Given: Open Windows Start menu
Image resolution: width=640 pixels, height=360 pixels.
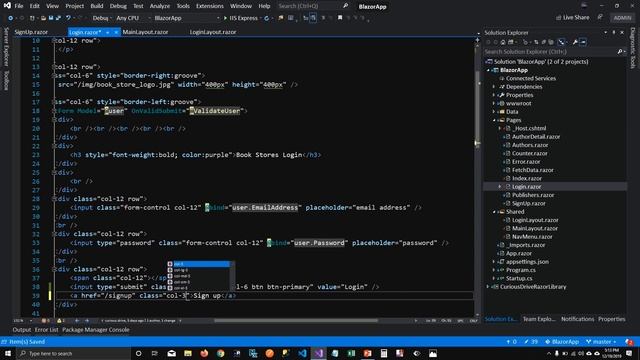Looking at the screenshot, I should (x=8, y=353).
